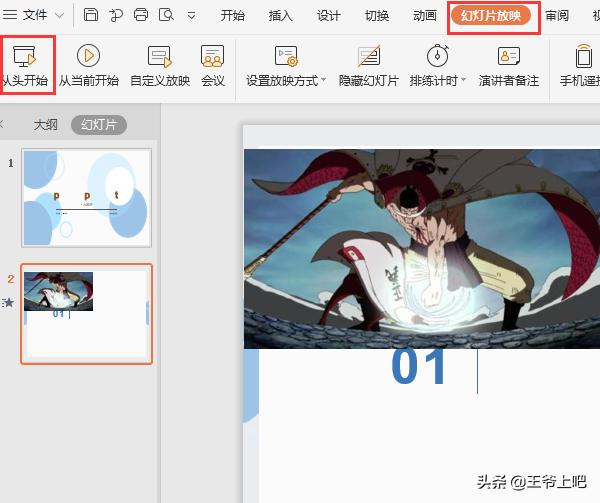Screen dimensions: 600x503
Task: Open presenter notes (演讲者备注)
Action: tap(508, 66)
